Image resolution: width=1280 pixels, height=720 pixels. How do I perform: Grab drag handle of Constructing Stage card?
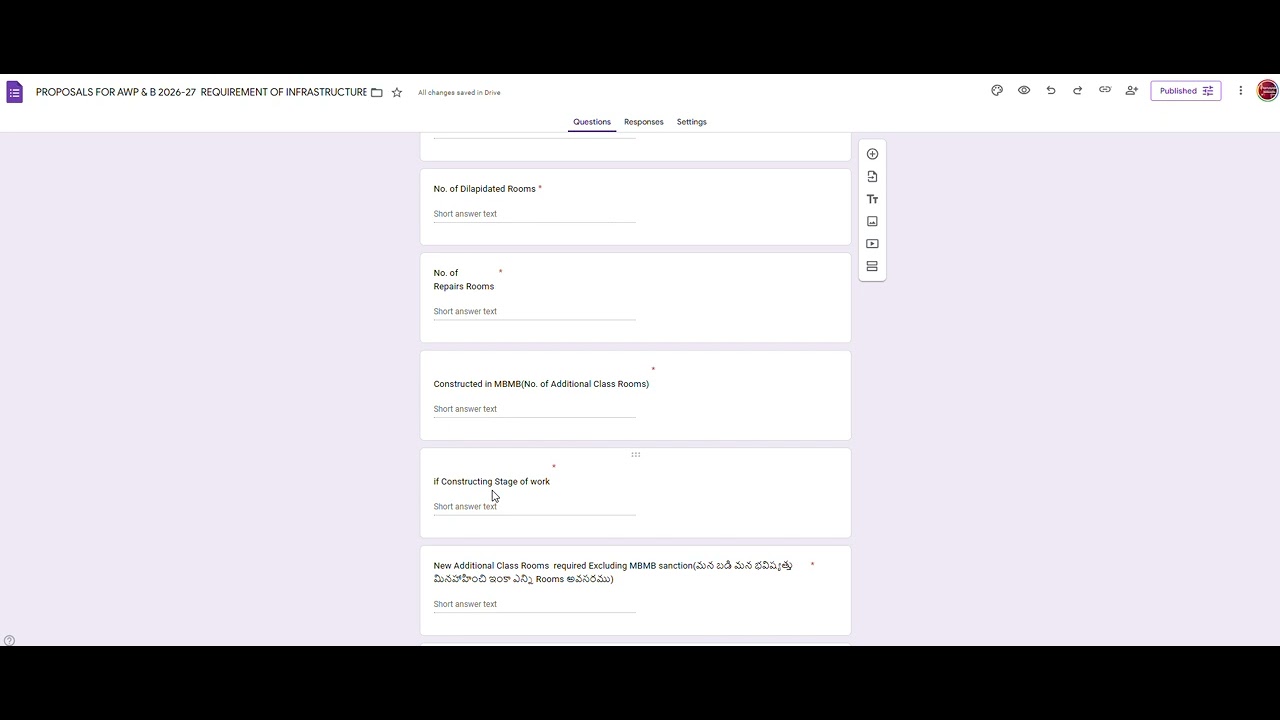(635, 455)
